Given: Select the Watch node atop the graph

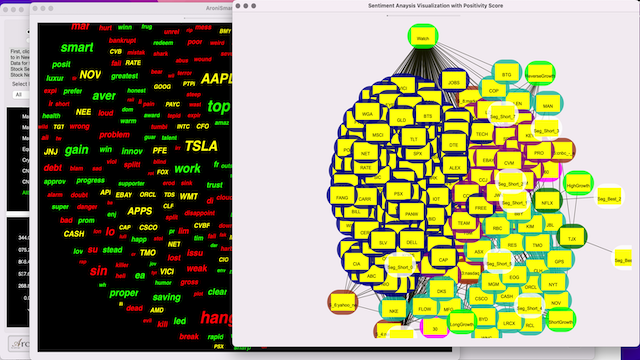Looking at the screenshot, I should (x=423, y=36).
